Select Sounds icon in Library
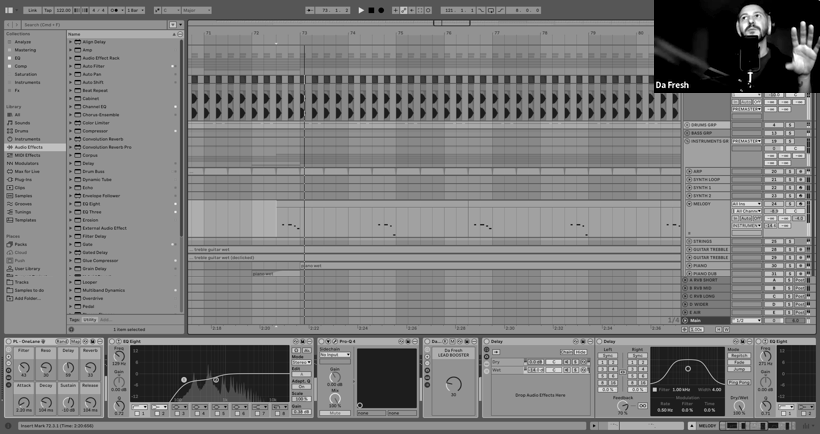The image size is (820, 434). 22,123
